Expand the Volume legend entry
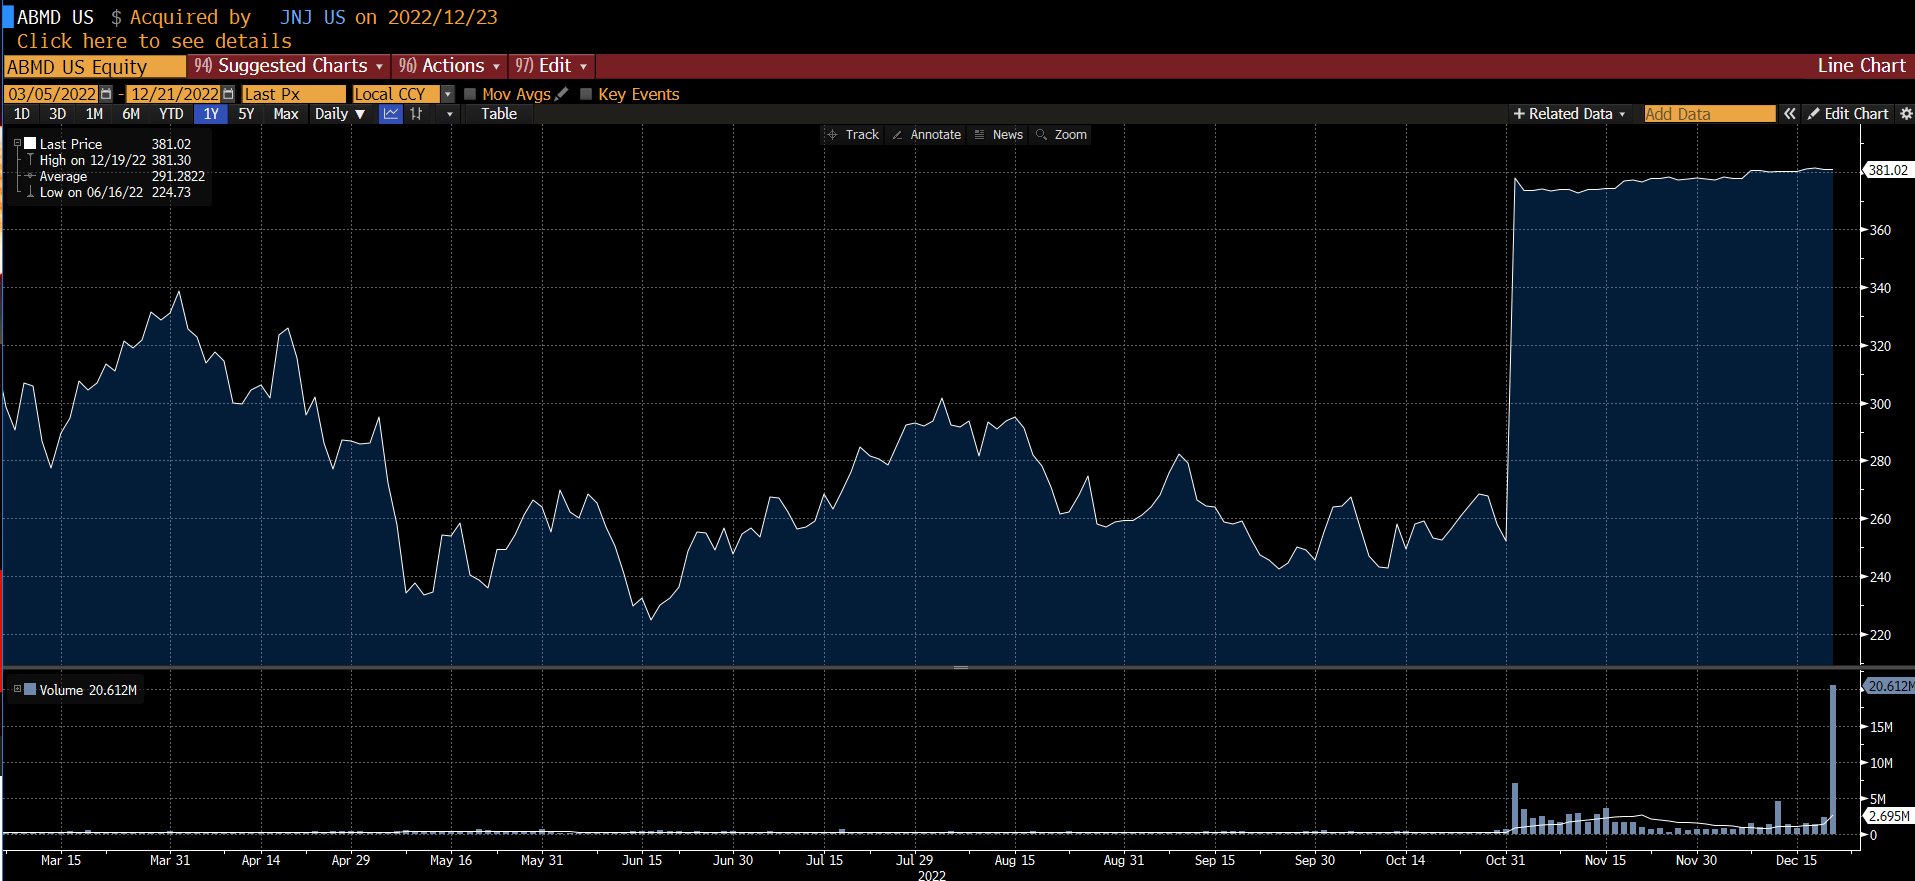Screen dimensions: 1915x881 [17, 689]
